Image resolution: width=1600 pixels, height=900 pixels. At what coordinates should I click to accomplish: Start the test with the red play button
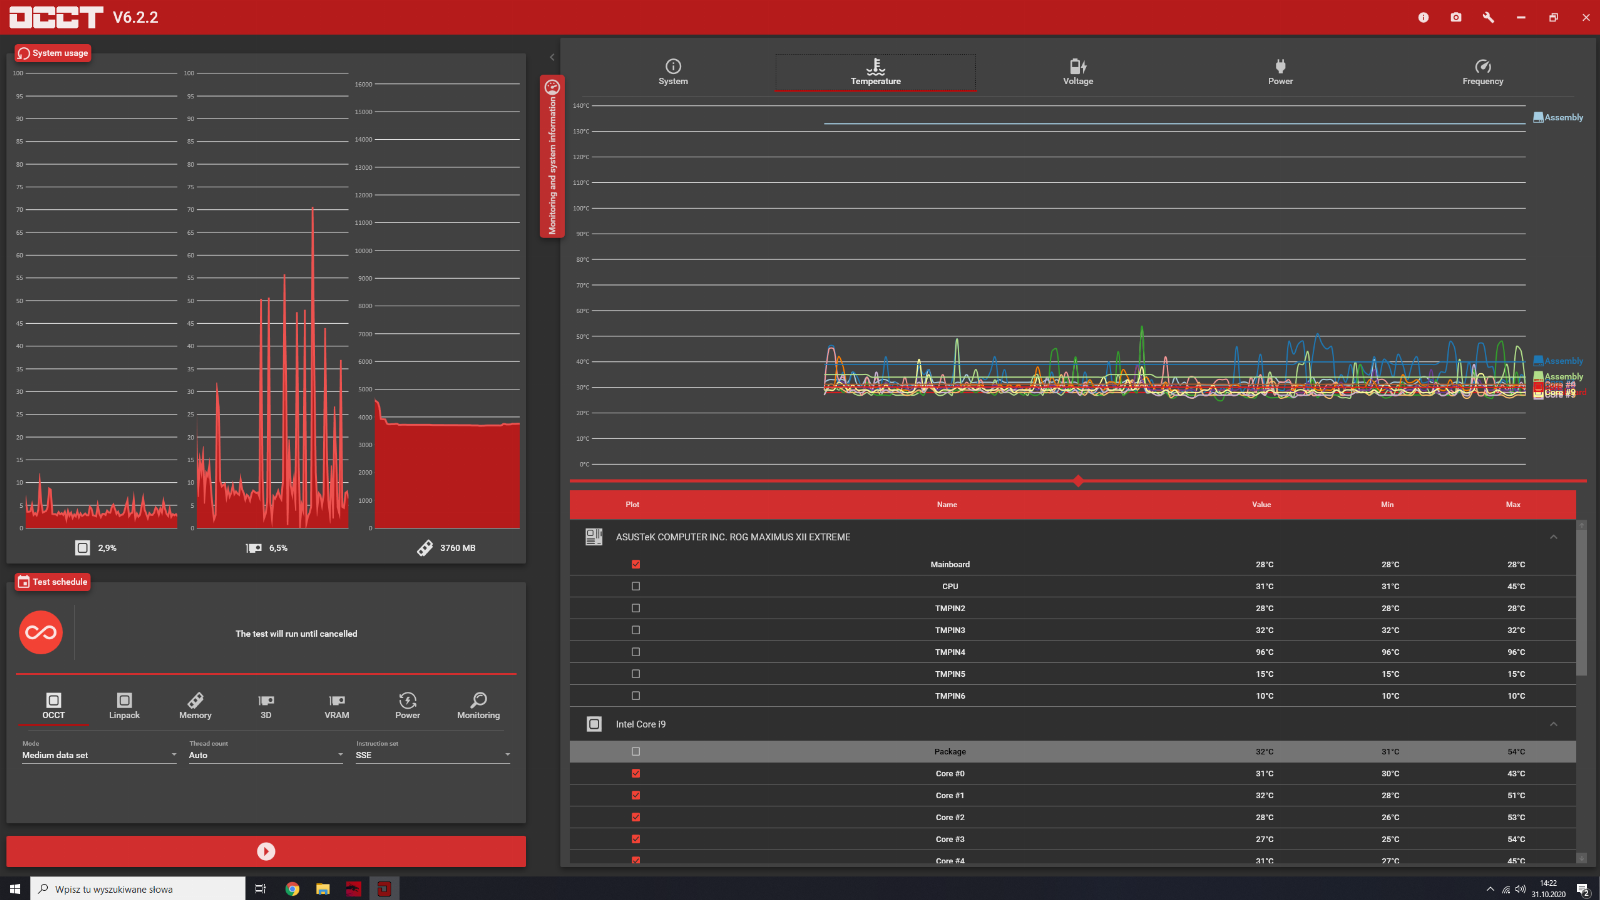[x=266, y=851]
